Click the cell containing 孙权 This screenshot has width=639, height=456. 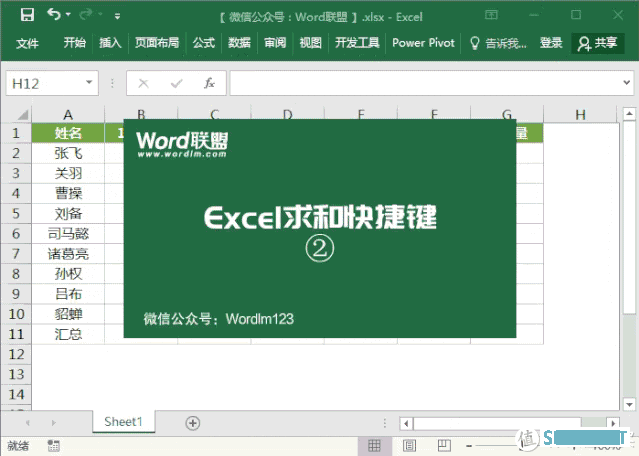(68, 273)
